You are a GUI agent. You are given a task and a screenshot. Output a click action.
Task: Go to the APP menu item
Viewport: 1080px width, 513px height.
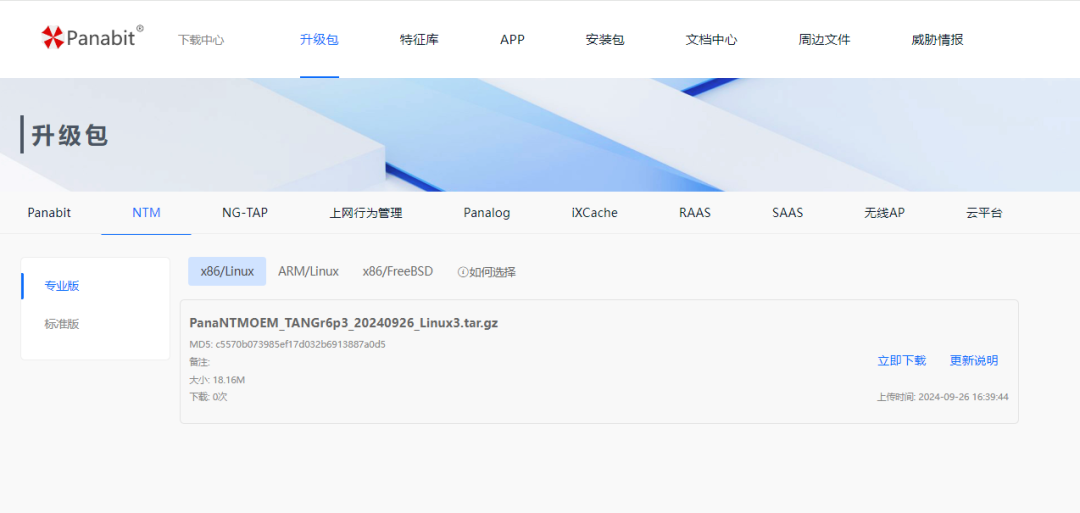512,40
